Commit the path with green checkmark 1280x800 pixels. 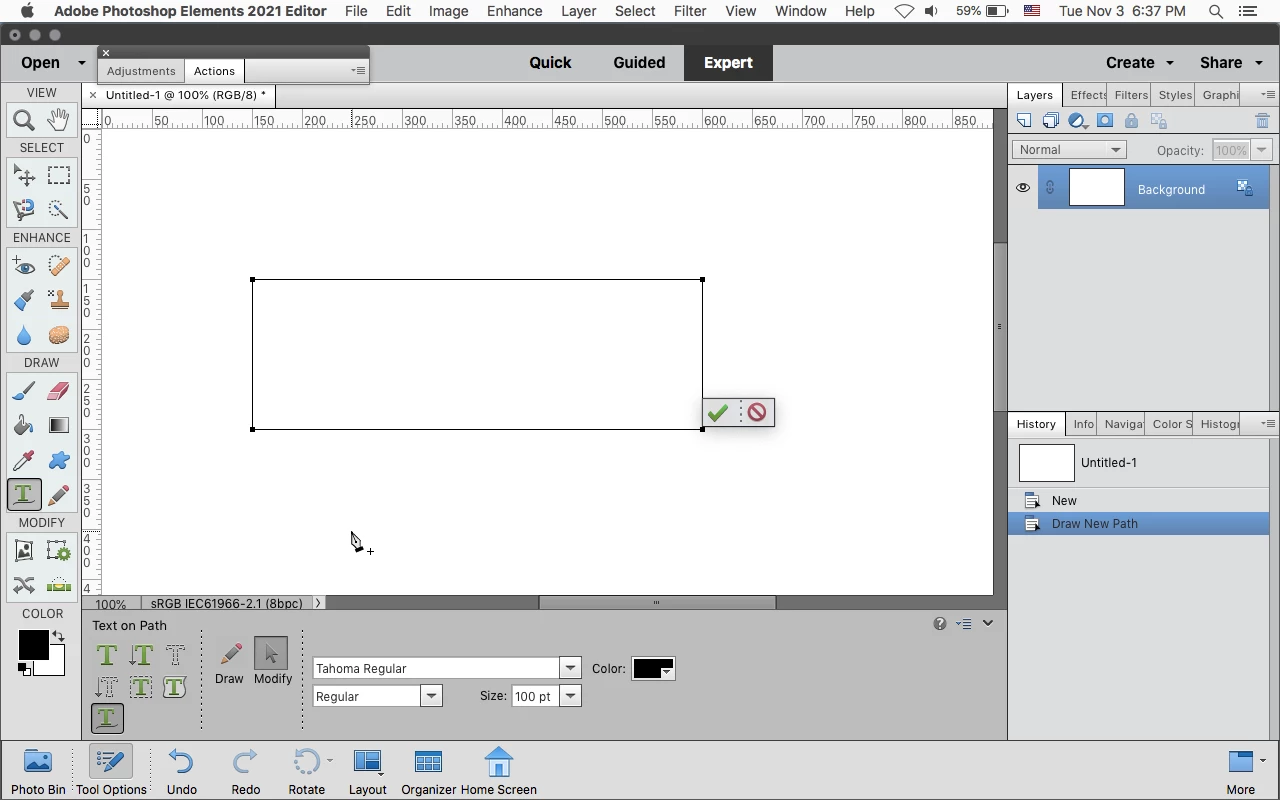click(x=717, y=412)
